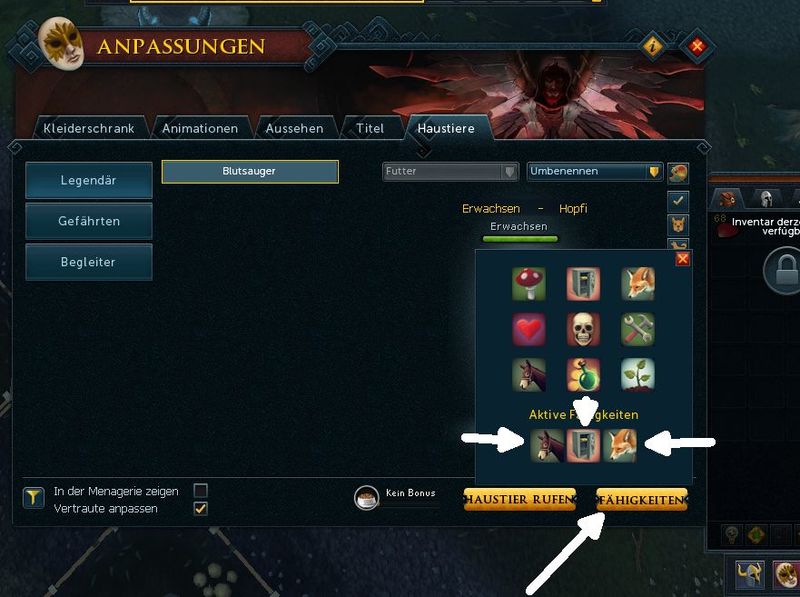This screenshot has width=800, height=597.
Task: Open the info button near window top
Action: click(x=653, y=47)
